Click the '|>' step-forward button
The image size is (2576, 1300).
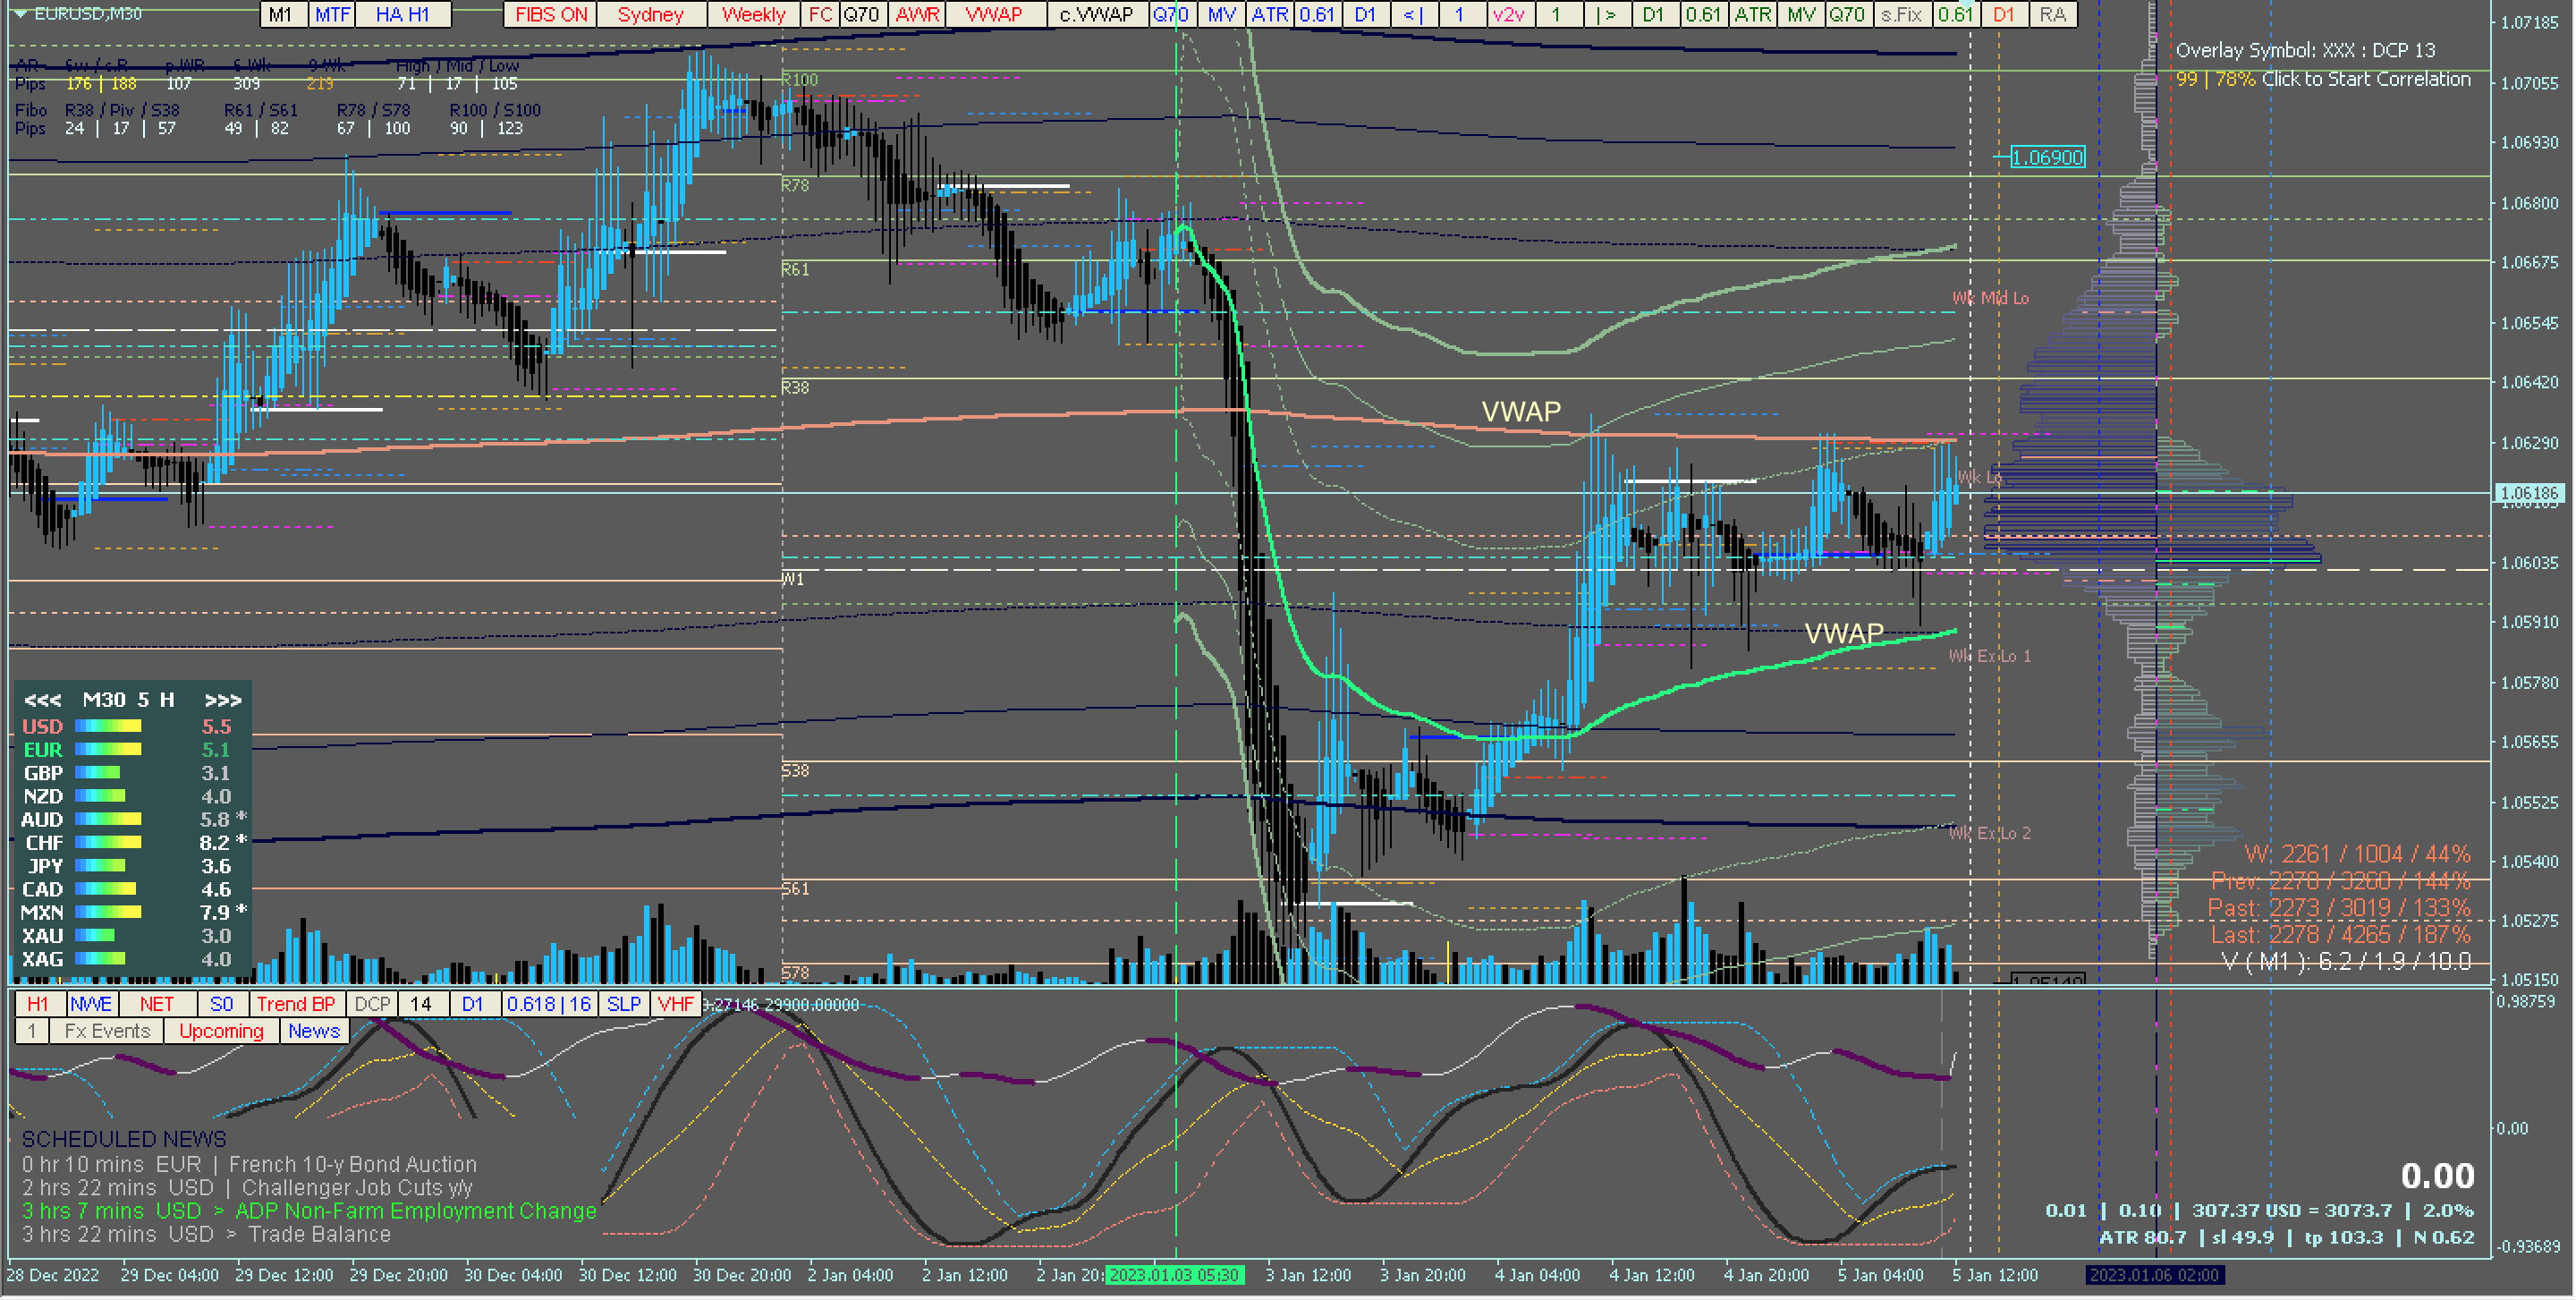click(x=1605, y=14)
